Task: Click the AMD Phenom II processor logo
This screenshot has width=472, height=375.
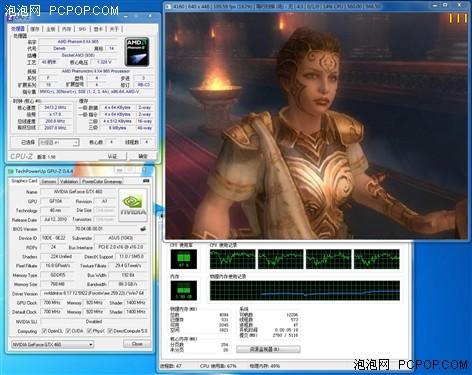Action: (x=137, y=51)
